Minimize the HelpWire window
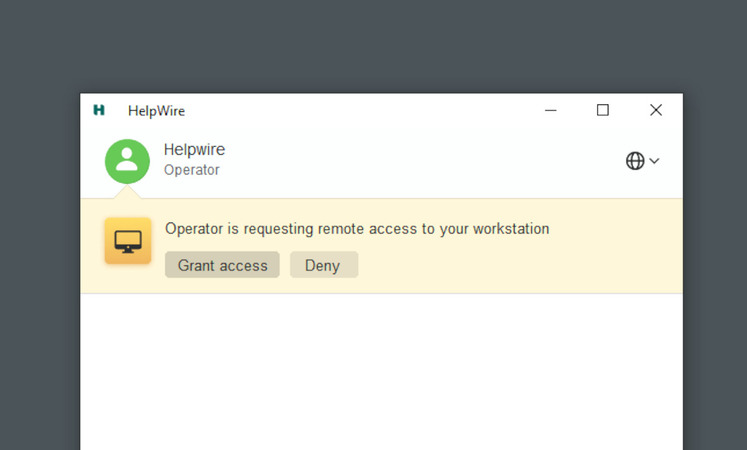The height and width of the screenshot is (450, 747). (x=551, y=110)
